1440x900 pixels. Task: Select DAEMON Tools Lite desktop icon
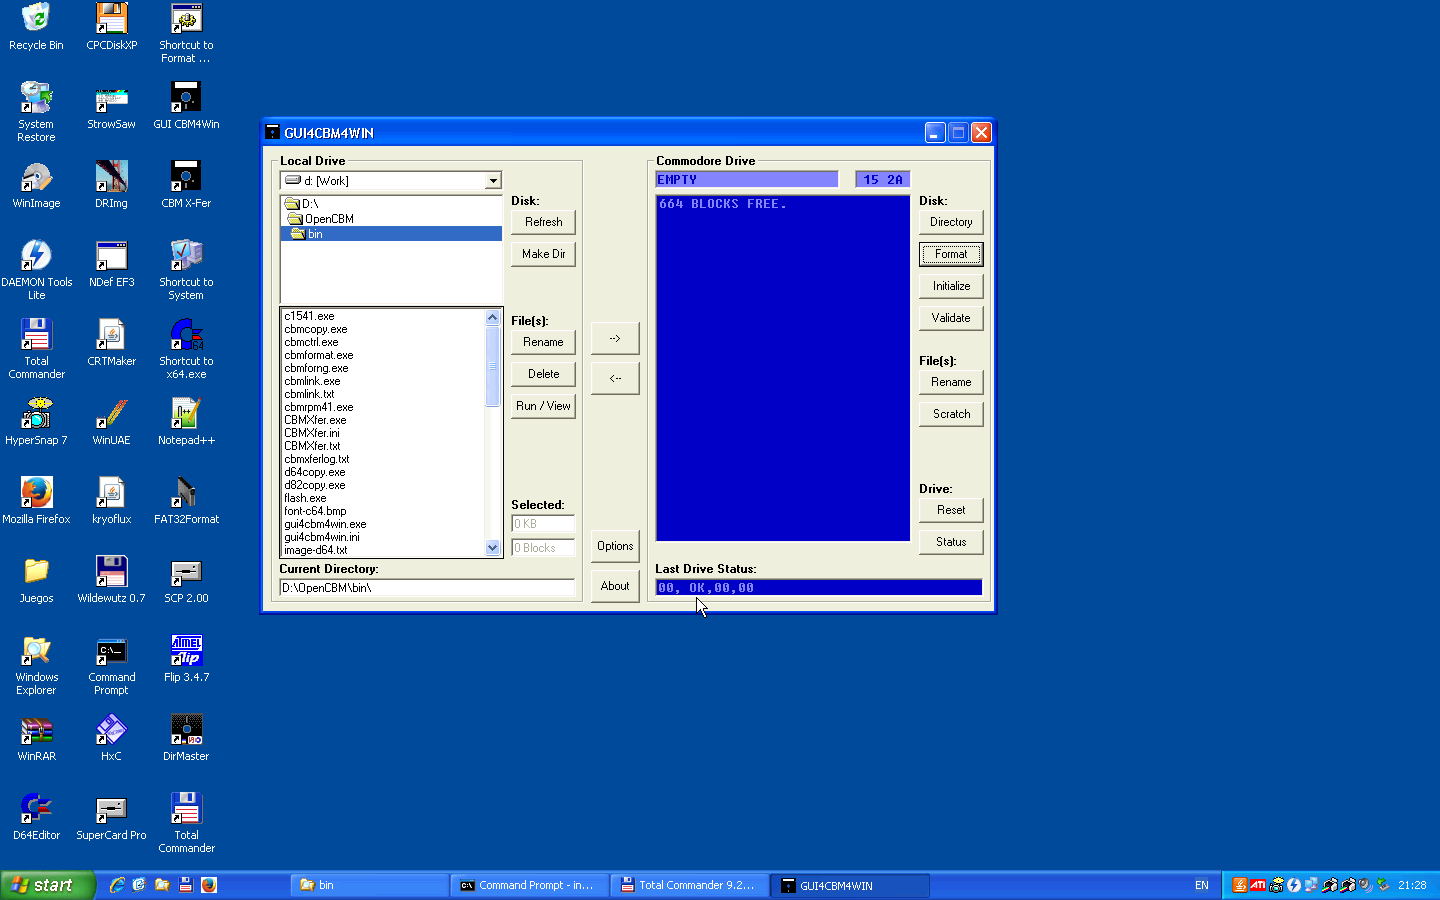tap(36, 270)
